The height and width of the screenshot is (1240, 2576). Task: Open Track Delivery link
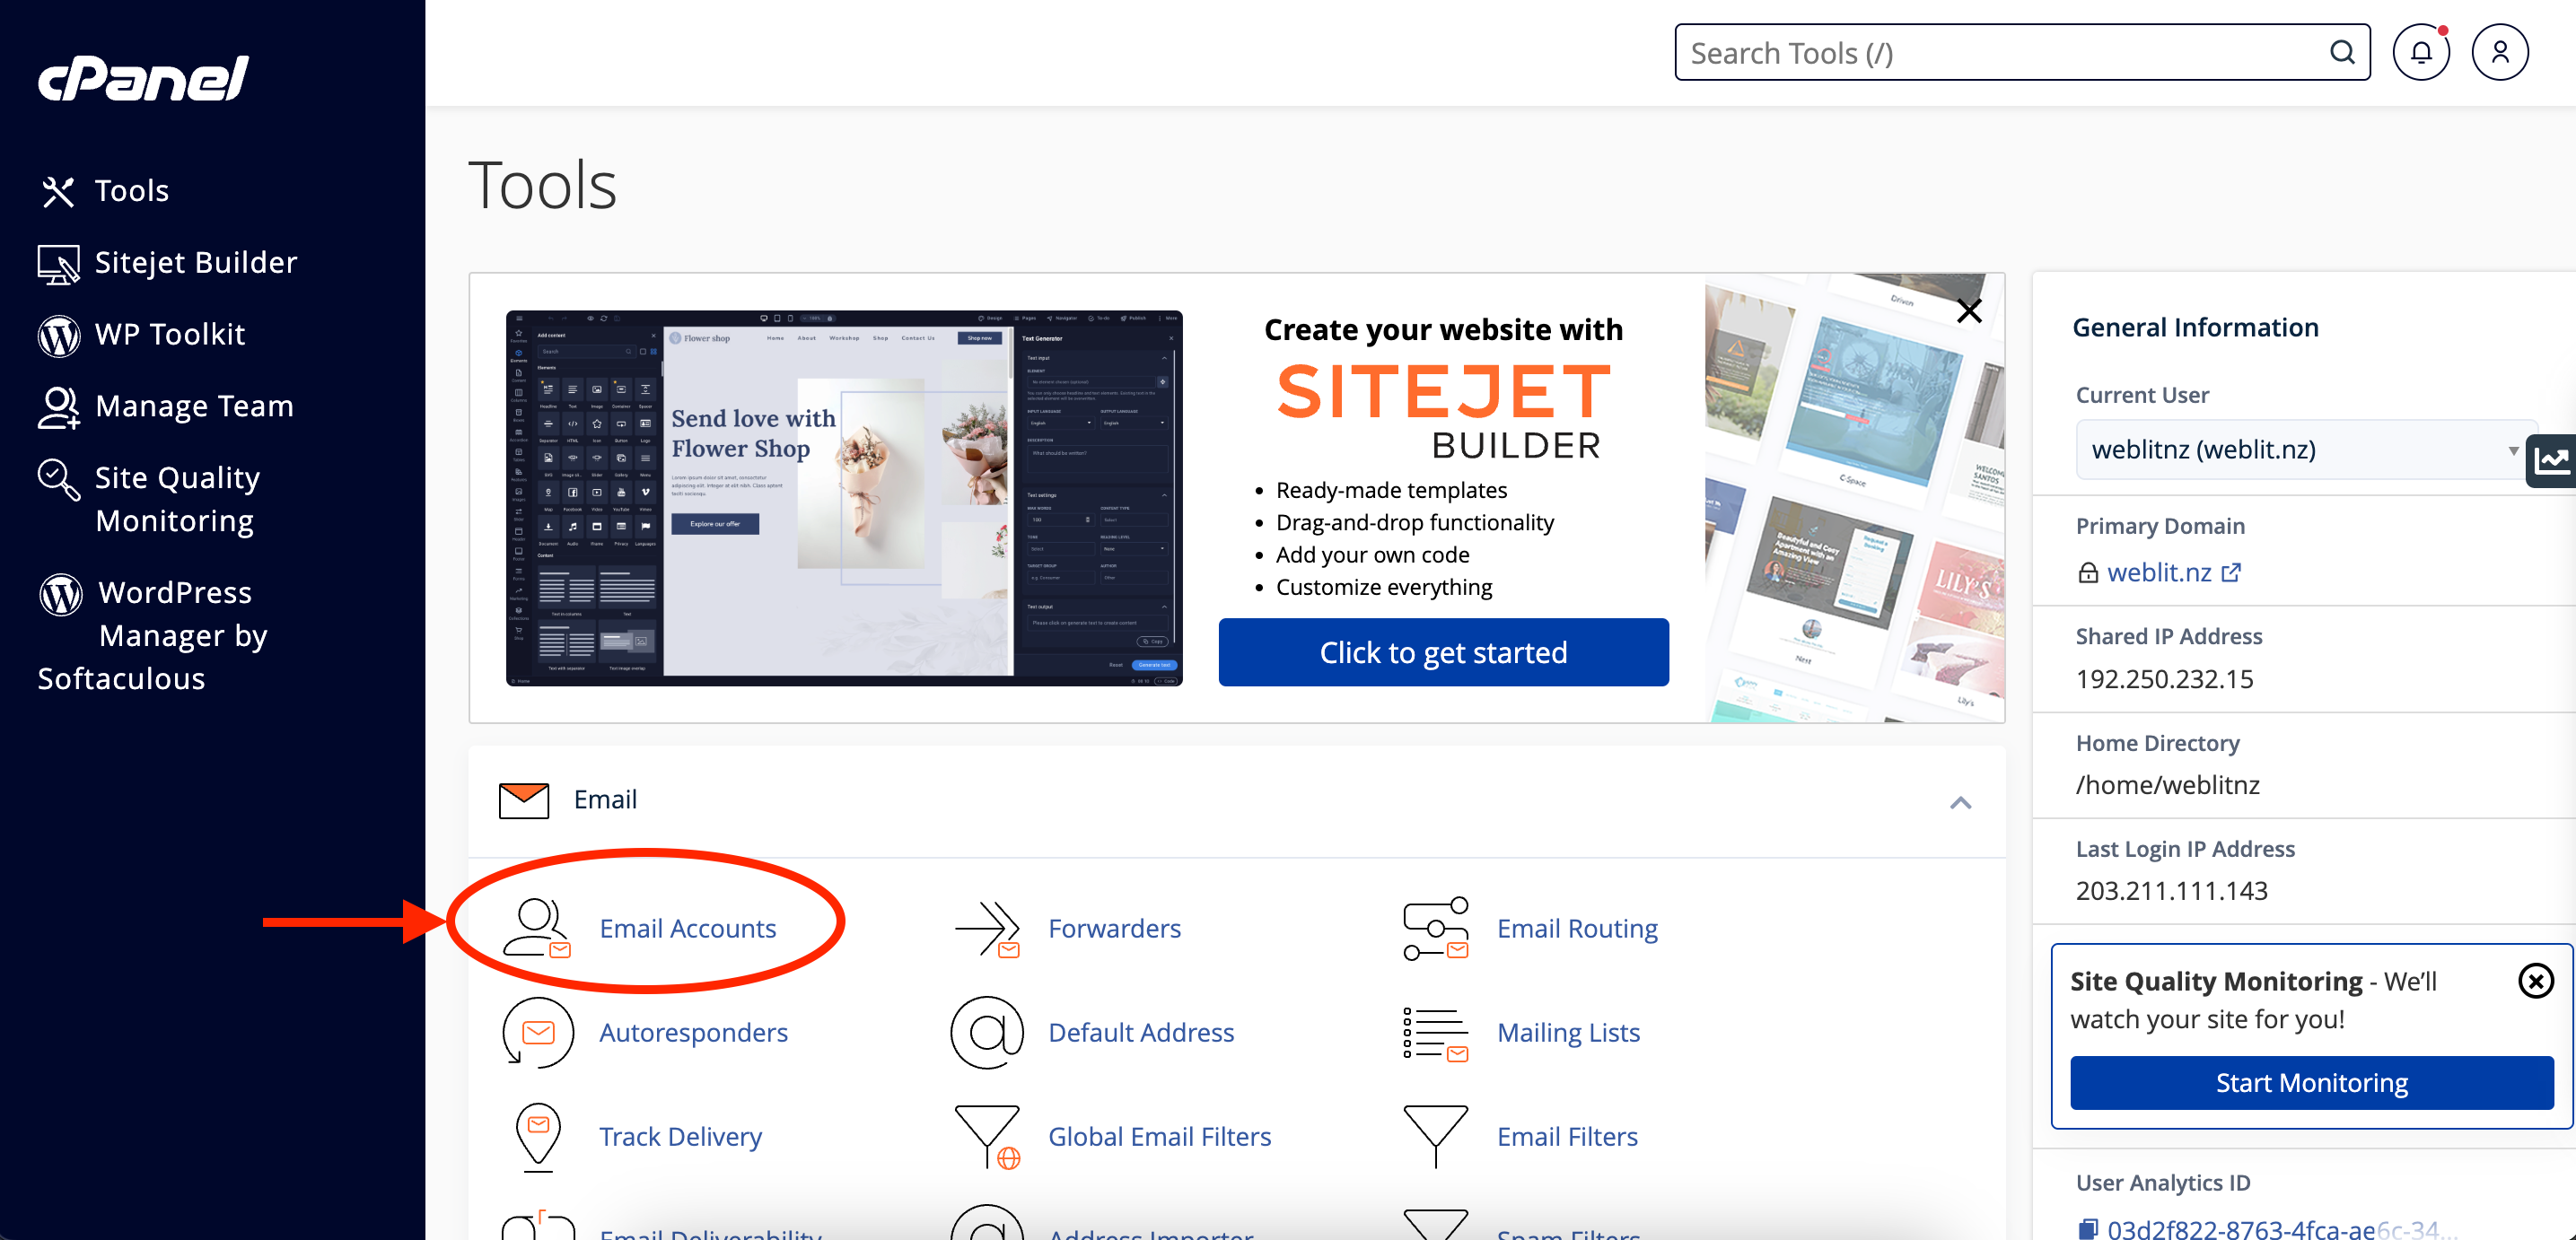coord(680,1136)
